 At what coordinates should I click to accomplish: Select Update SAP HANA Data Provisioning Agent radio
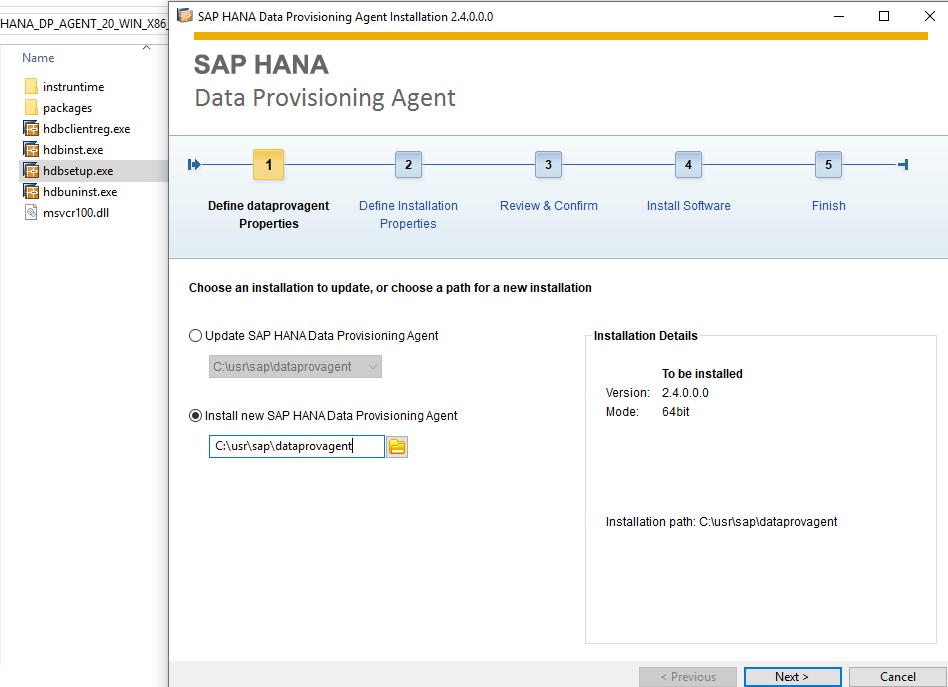click(x=195, y=336)
